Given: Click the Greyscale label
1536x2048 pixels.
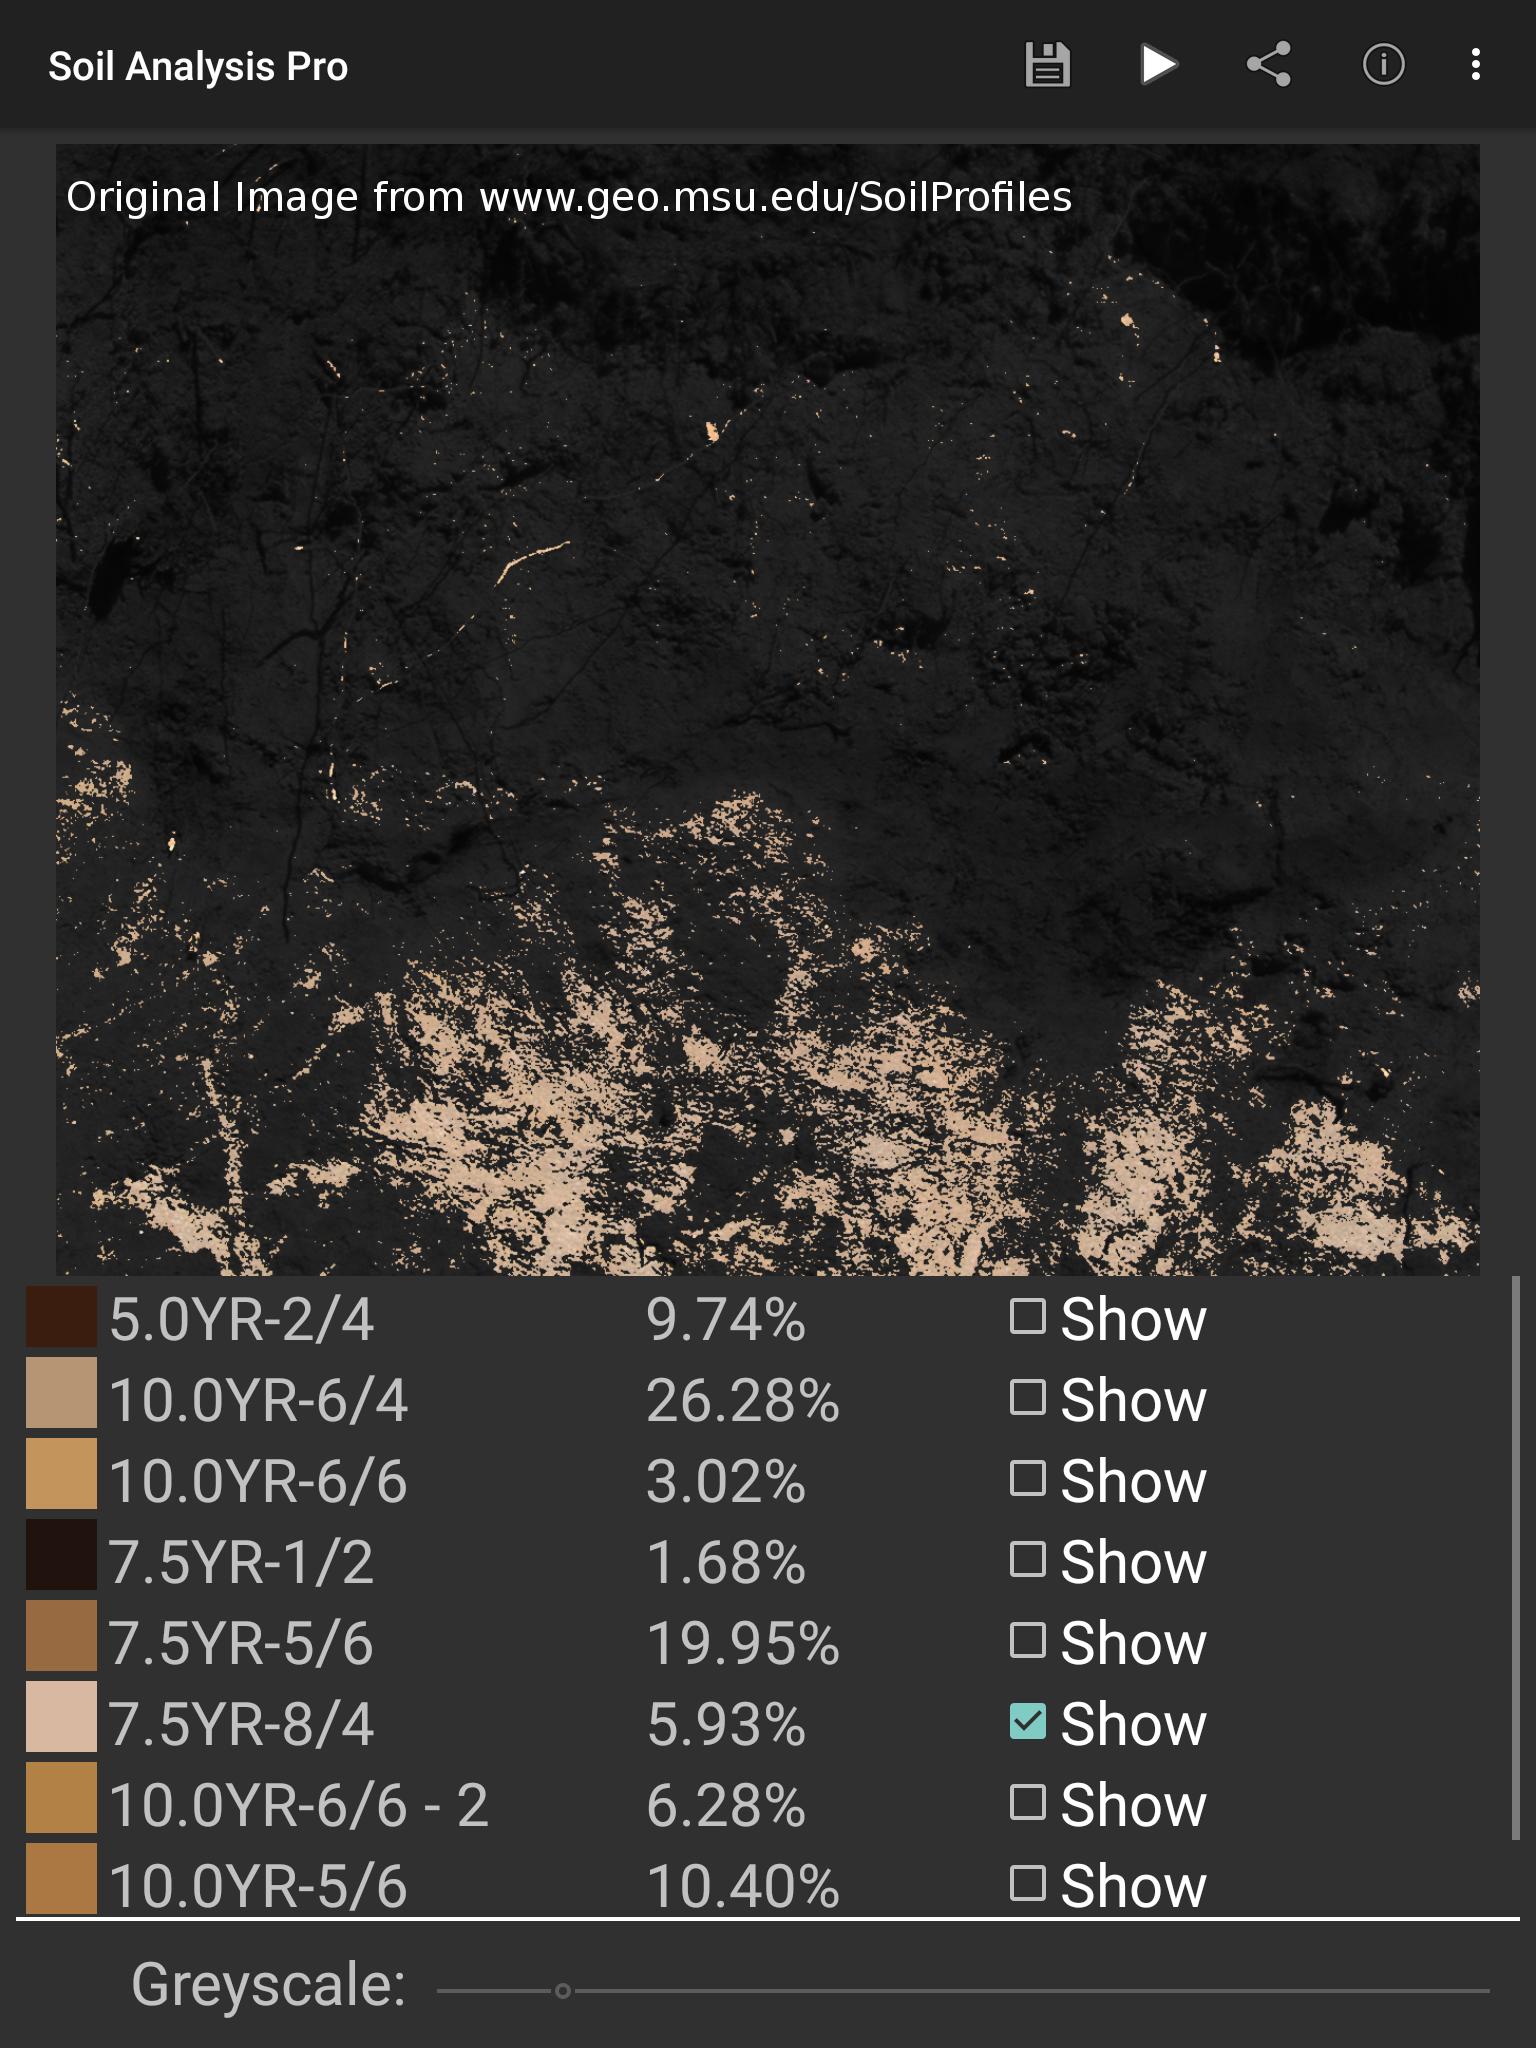Looking at the screenshot, I should coord(269,1985).
